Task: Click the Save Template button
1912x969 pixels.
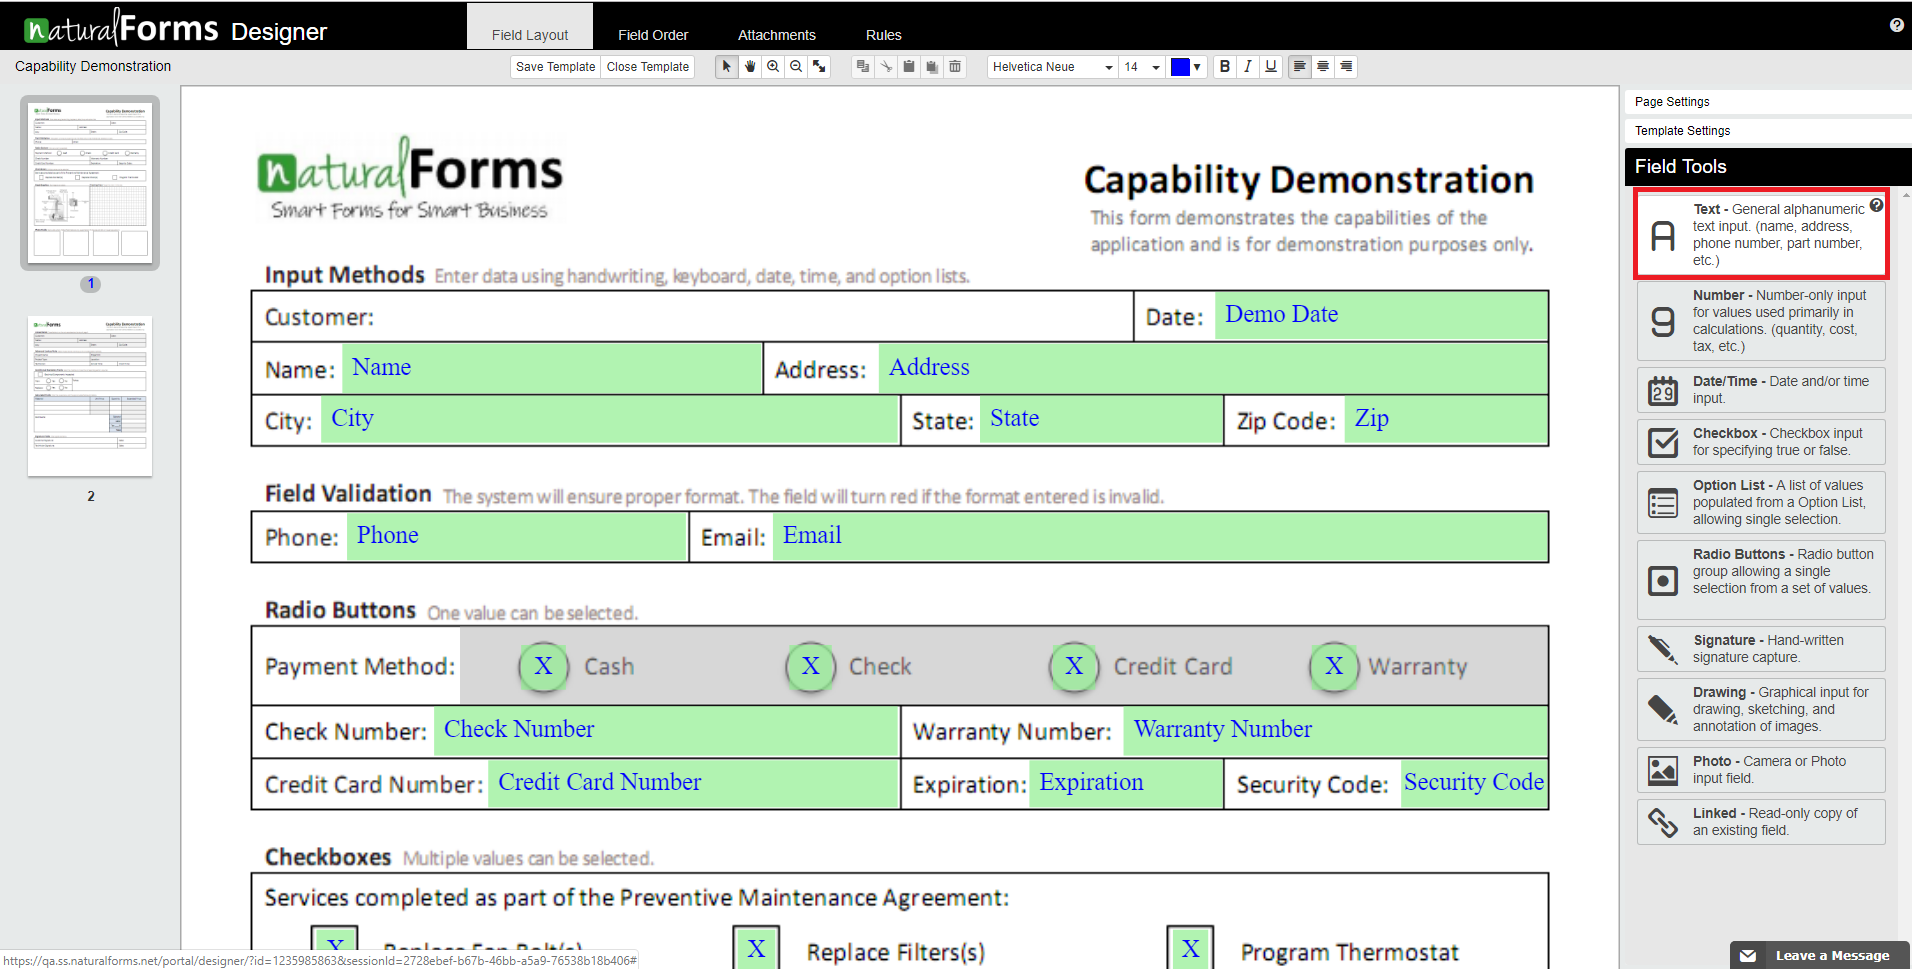Action: click(x=555, y=67)
